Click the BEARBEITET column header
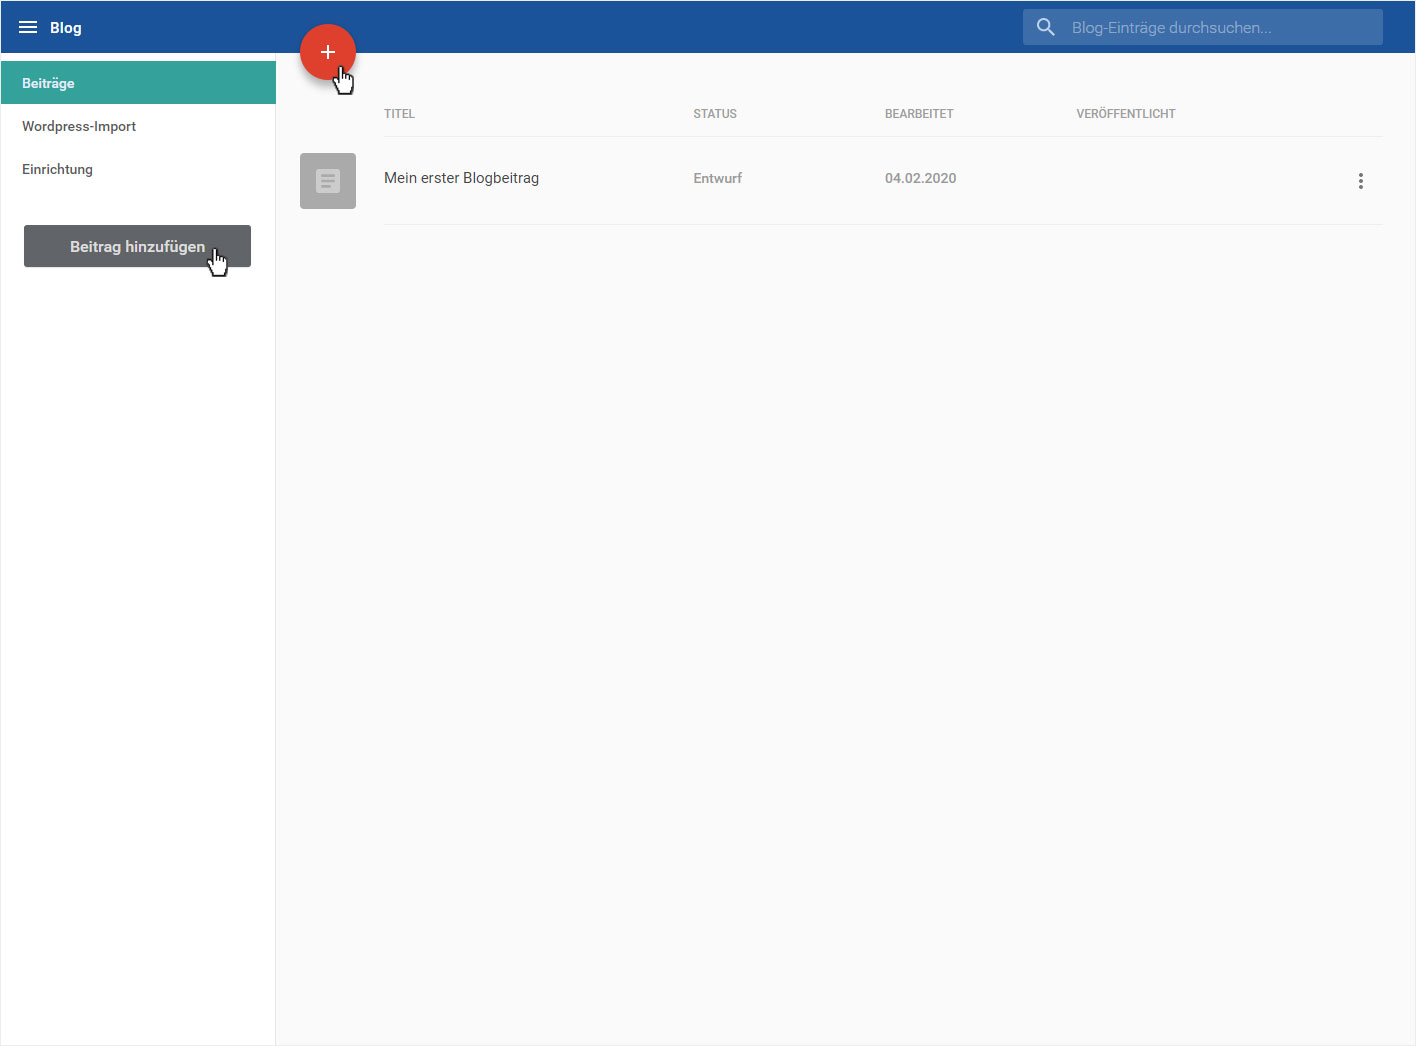 (919, 114)
